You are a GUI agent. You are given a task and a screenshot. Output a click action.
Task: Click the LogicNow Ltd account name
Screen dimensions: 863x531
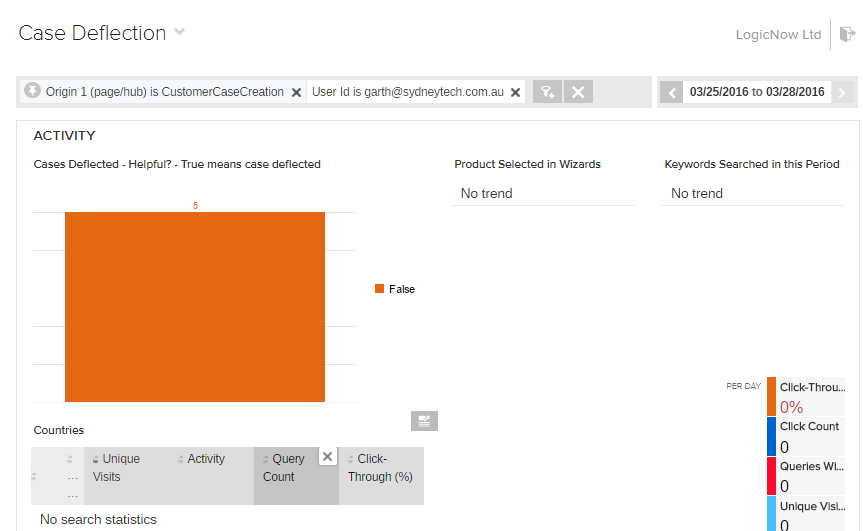pos(778,34)
